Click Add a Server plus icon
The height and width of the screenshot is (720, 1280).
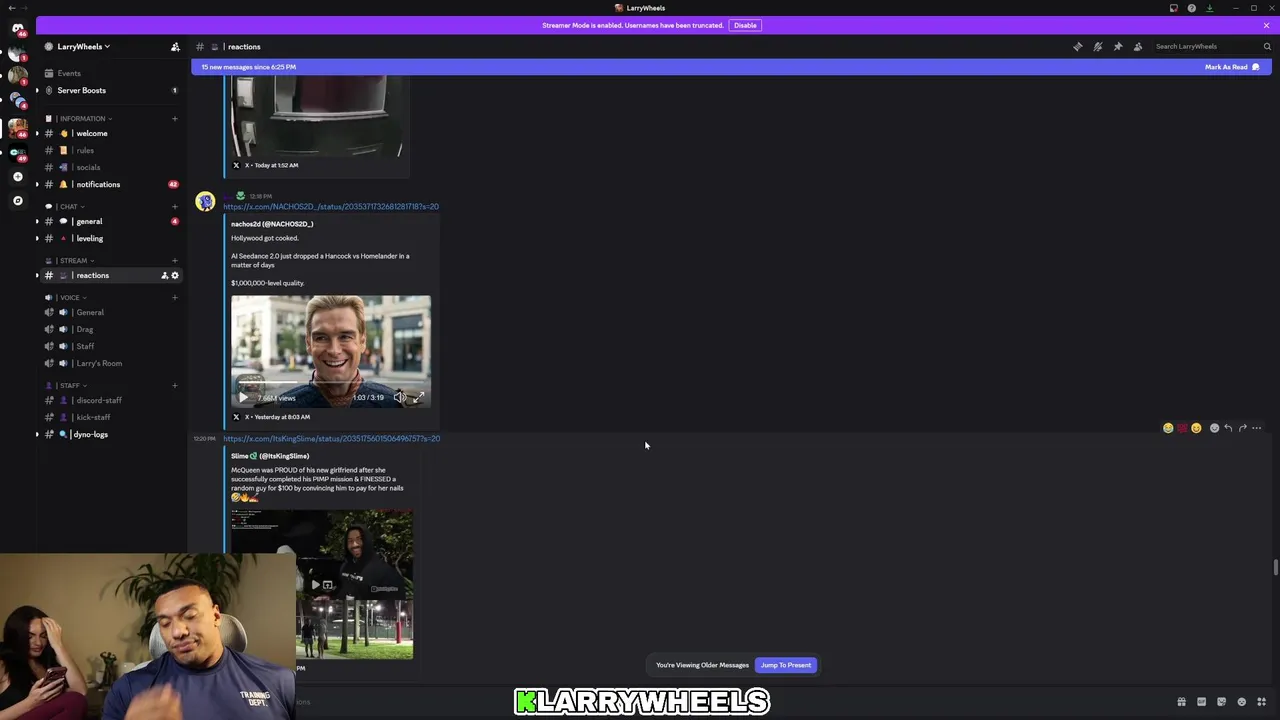pyautogui.click(x=17, y=177)
